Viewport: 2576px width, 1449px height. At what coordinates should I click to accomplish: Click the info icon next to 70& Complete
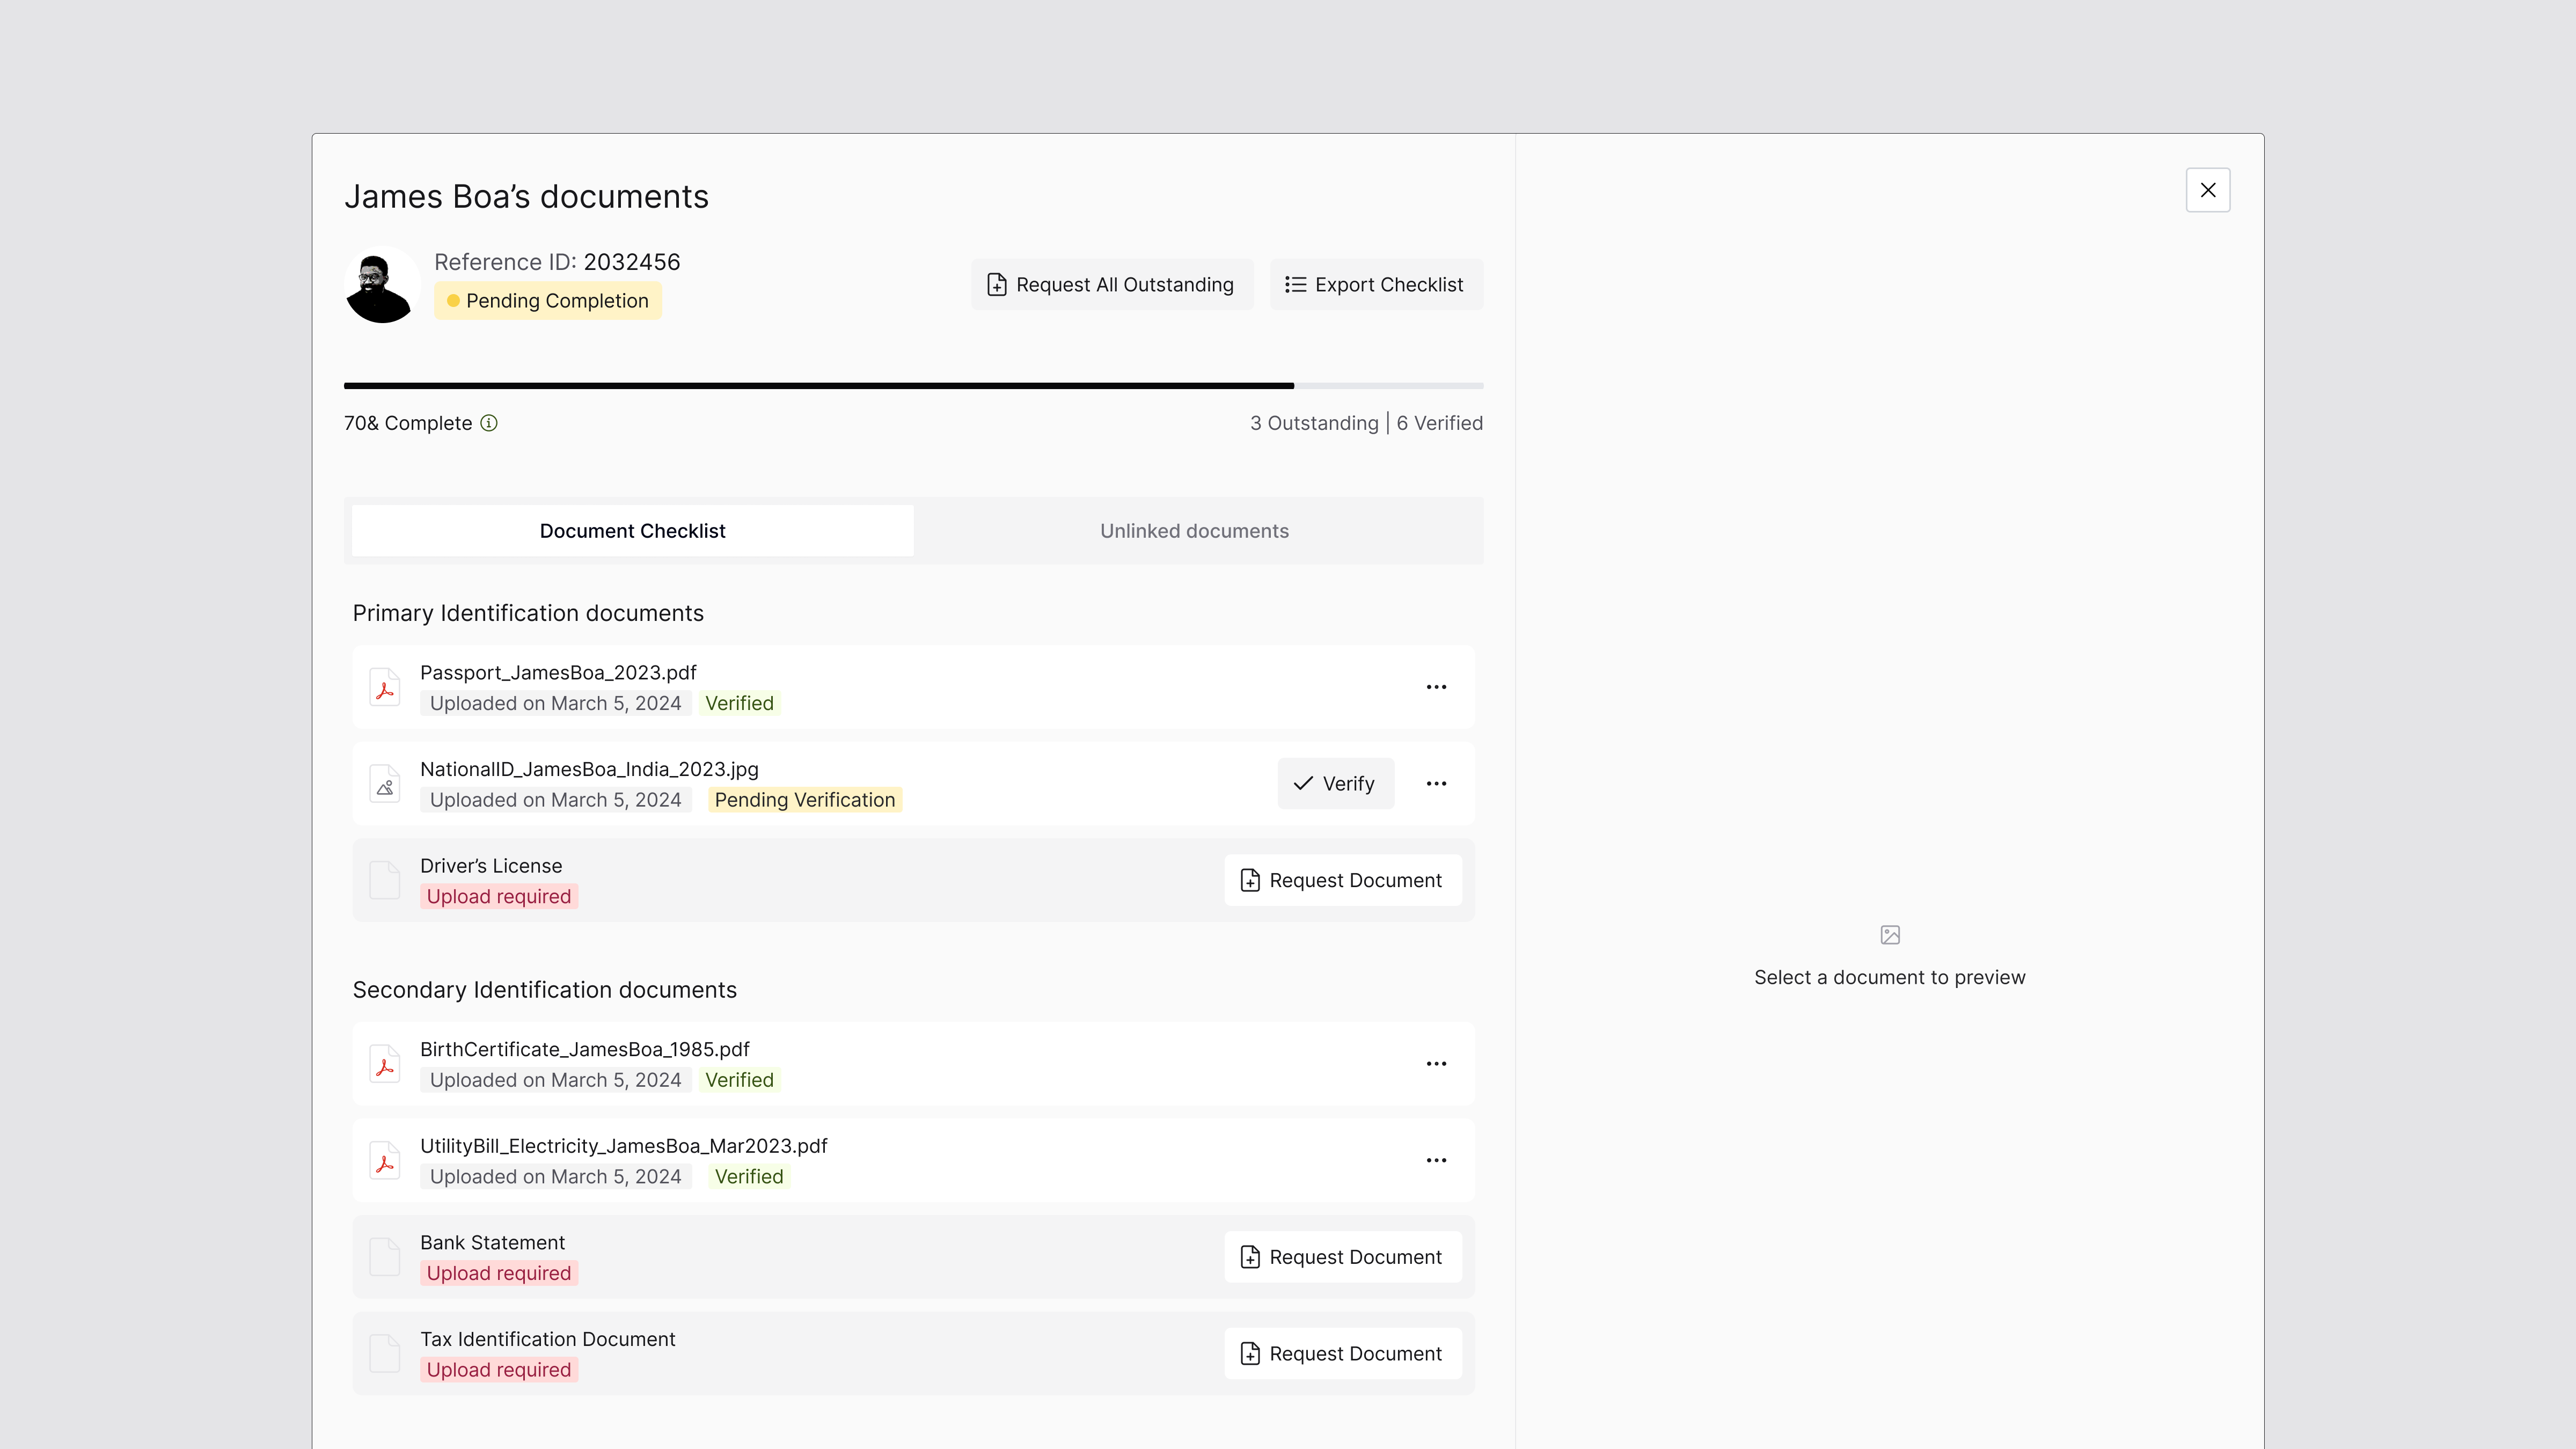(489, 423)
